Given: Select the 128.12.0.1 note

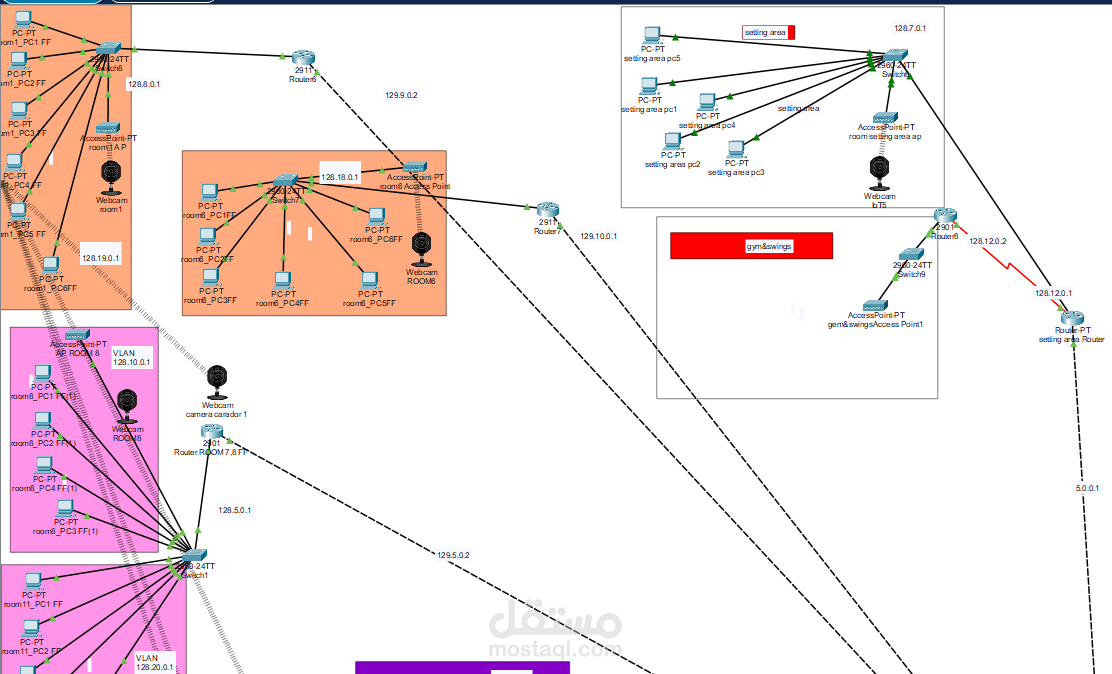Looking at the screenshot, I should [1054, 293].
